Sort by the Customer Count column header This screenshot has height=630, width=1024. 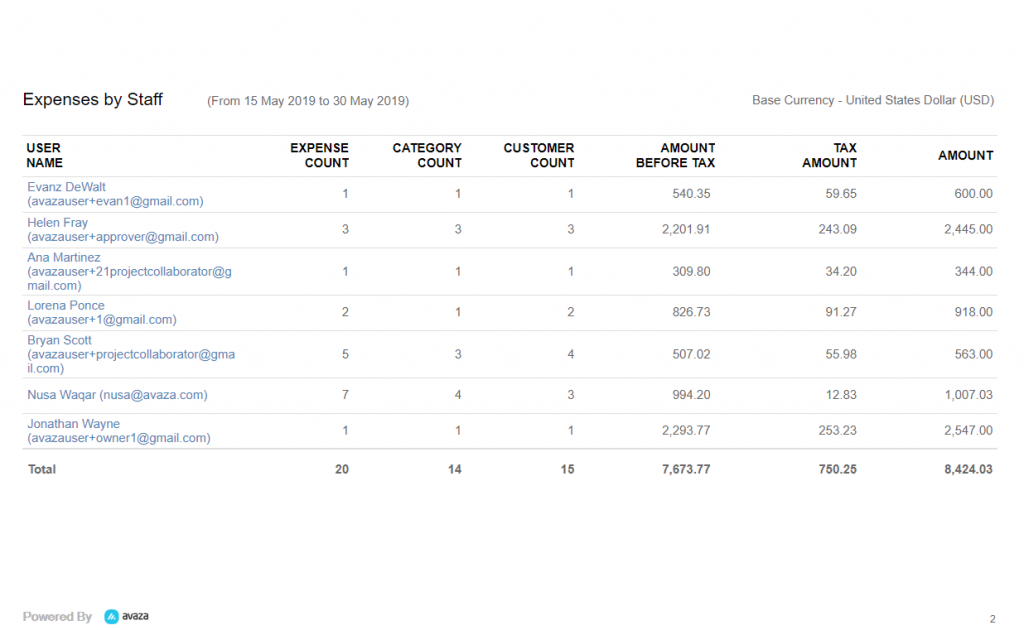pos(539,155)
